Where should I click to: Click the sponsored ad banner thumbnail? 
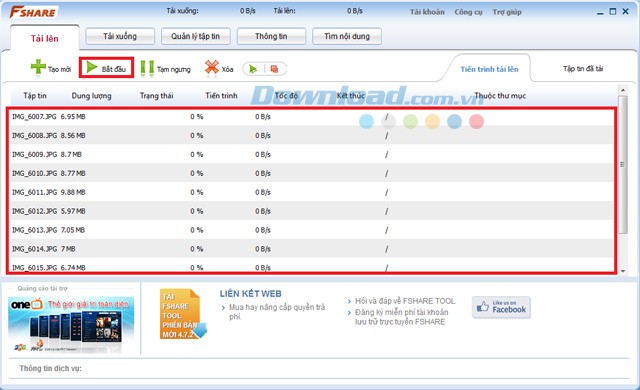click(x=71, y=325)
